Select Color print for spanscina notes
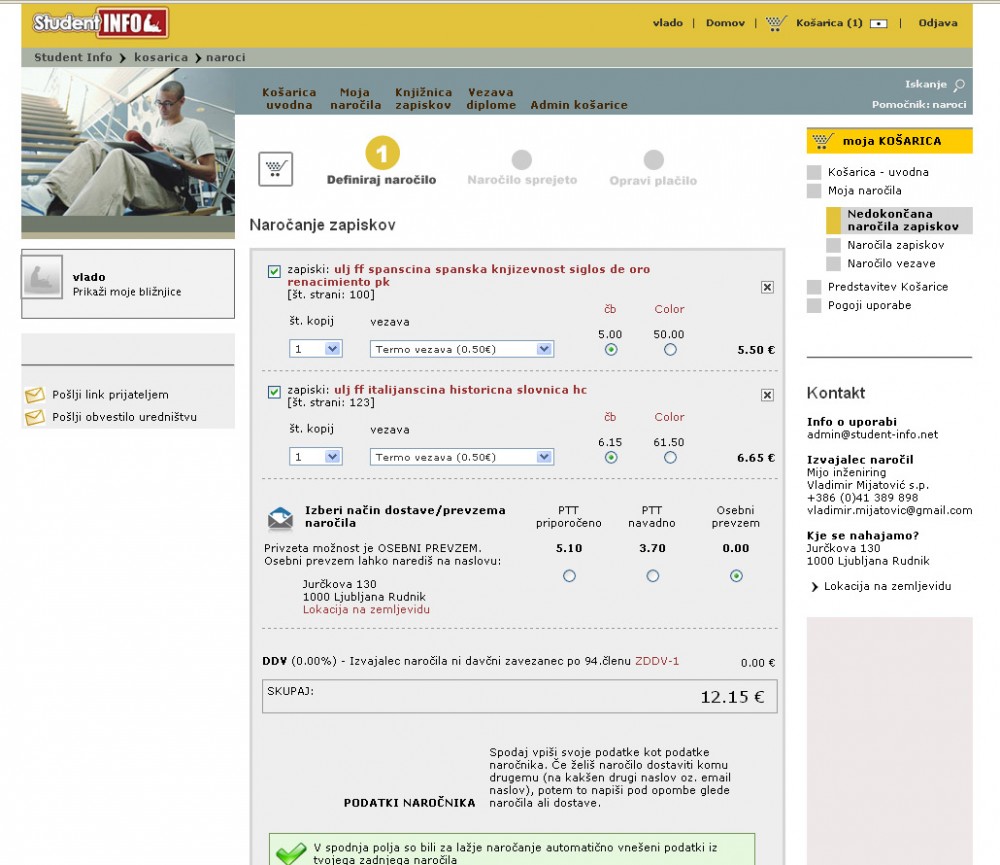This screenshot has height=865, width=1000. coord(670,349)
